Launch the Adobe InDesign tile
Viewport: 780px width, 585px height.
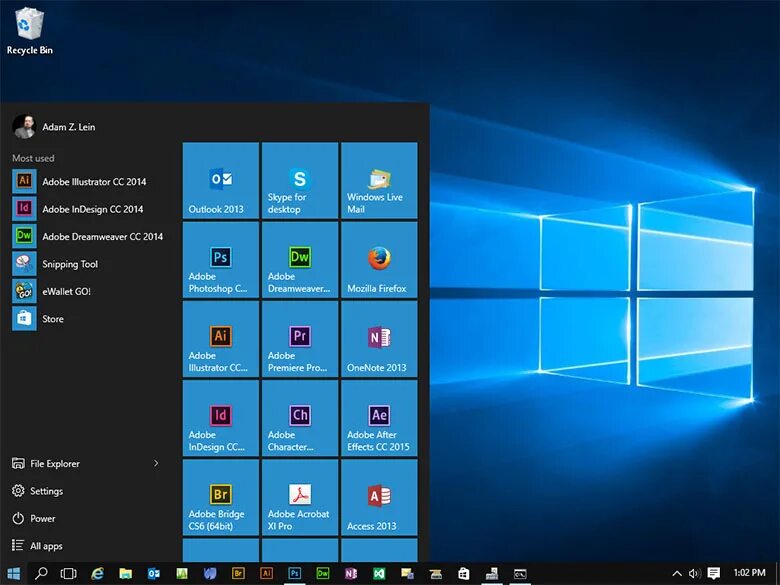point(220,418)
